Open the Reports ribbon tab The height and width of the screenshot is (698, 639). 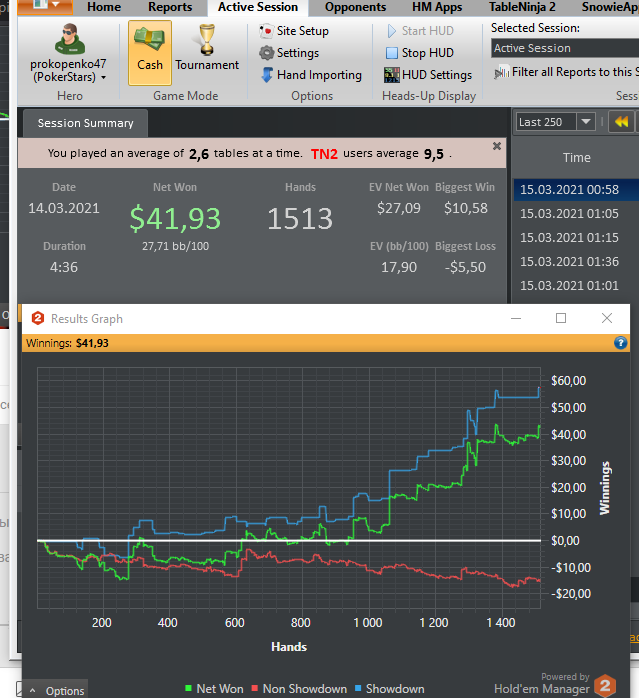(x=170, y=7)
